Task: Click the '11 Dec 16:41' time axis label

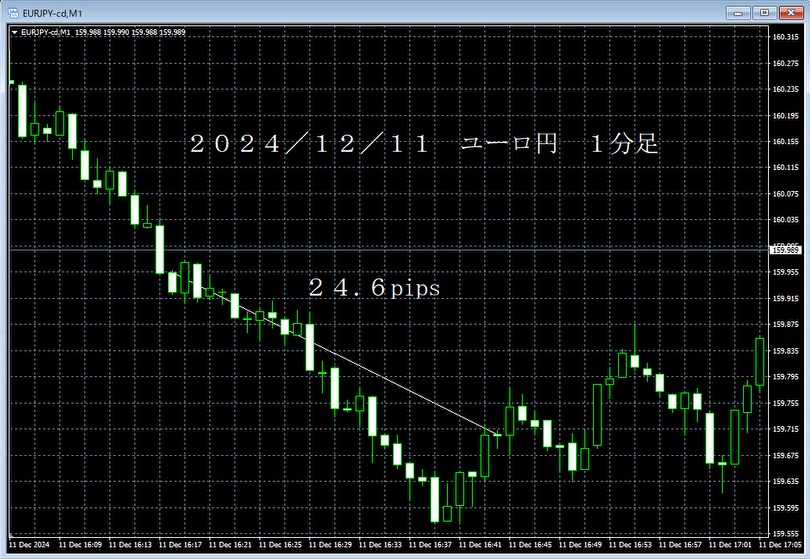Action: (x=480, y=545)
